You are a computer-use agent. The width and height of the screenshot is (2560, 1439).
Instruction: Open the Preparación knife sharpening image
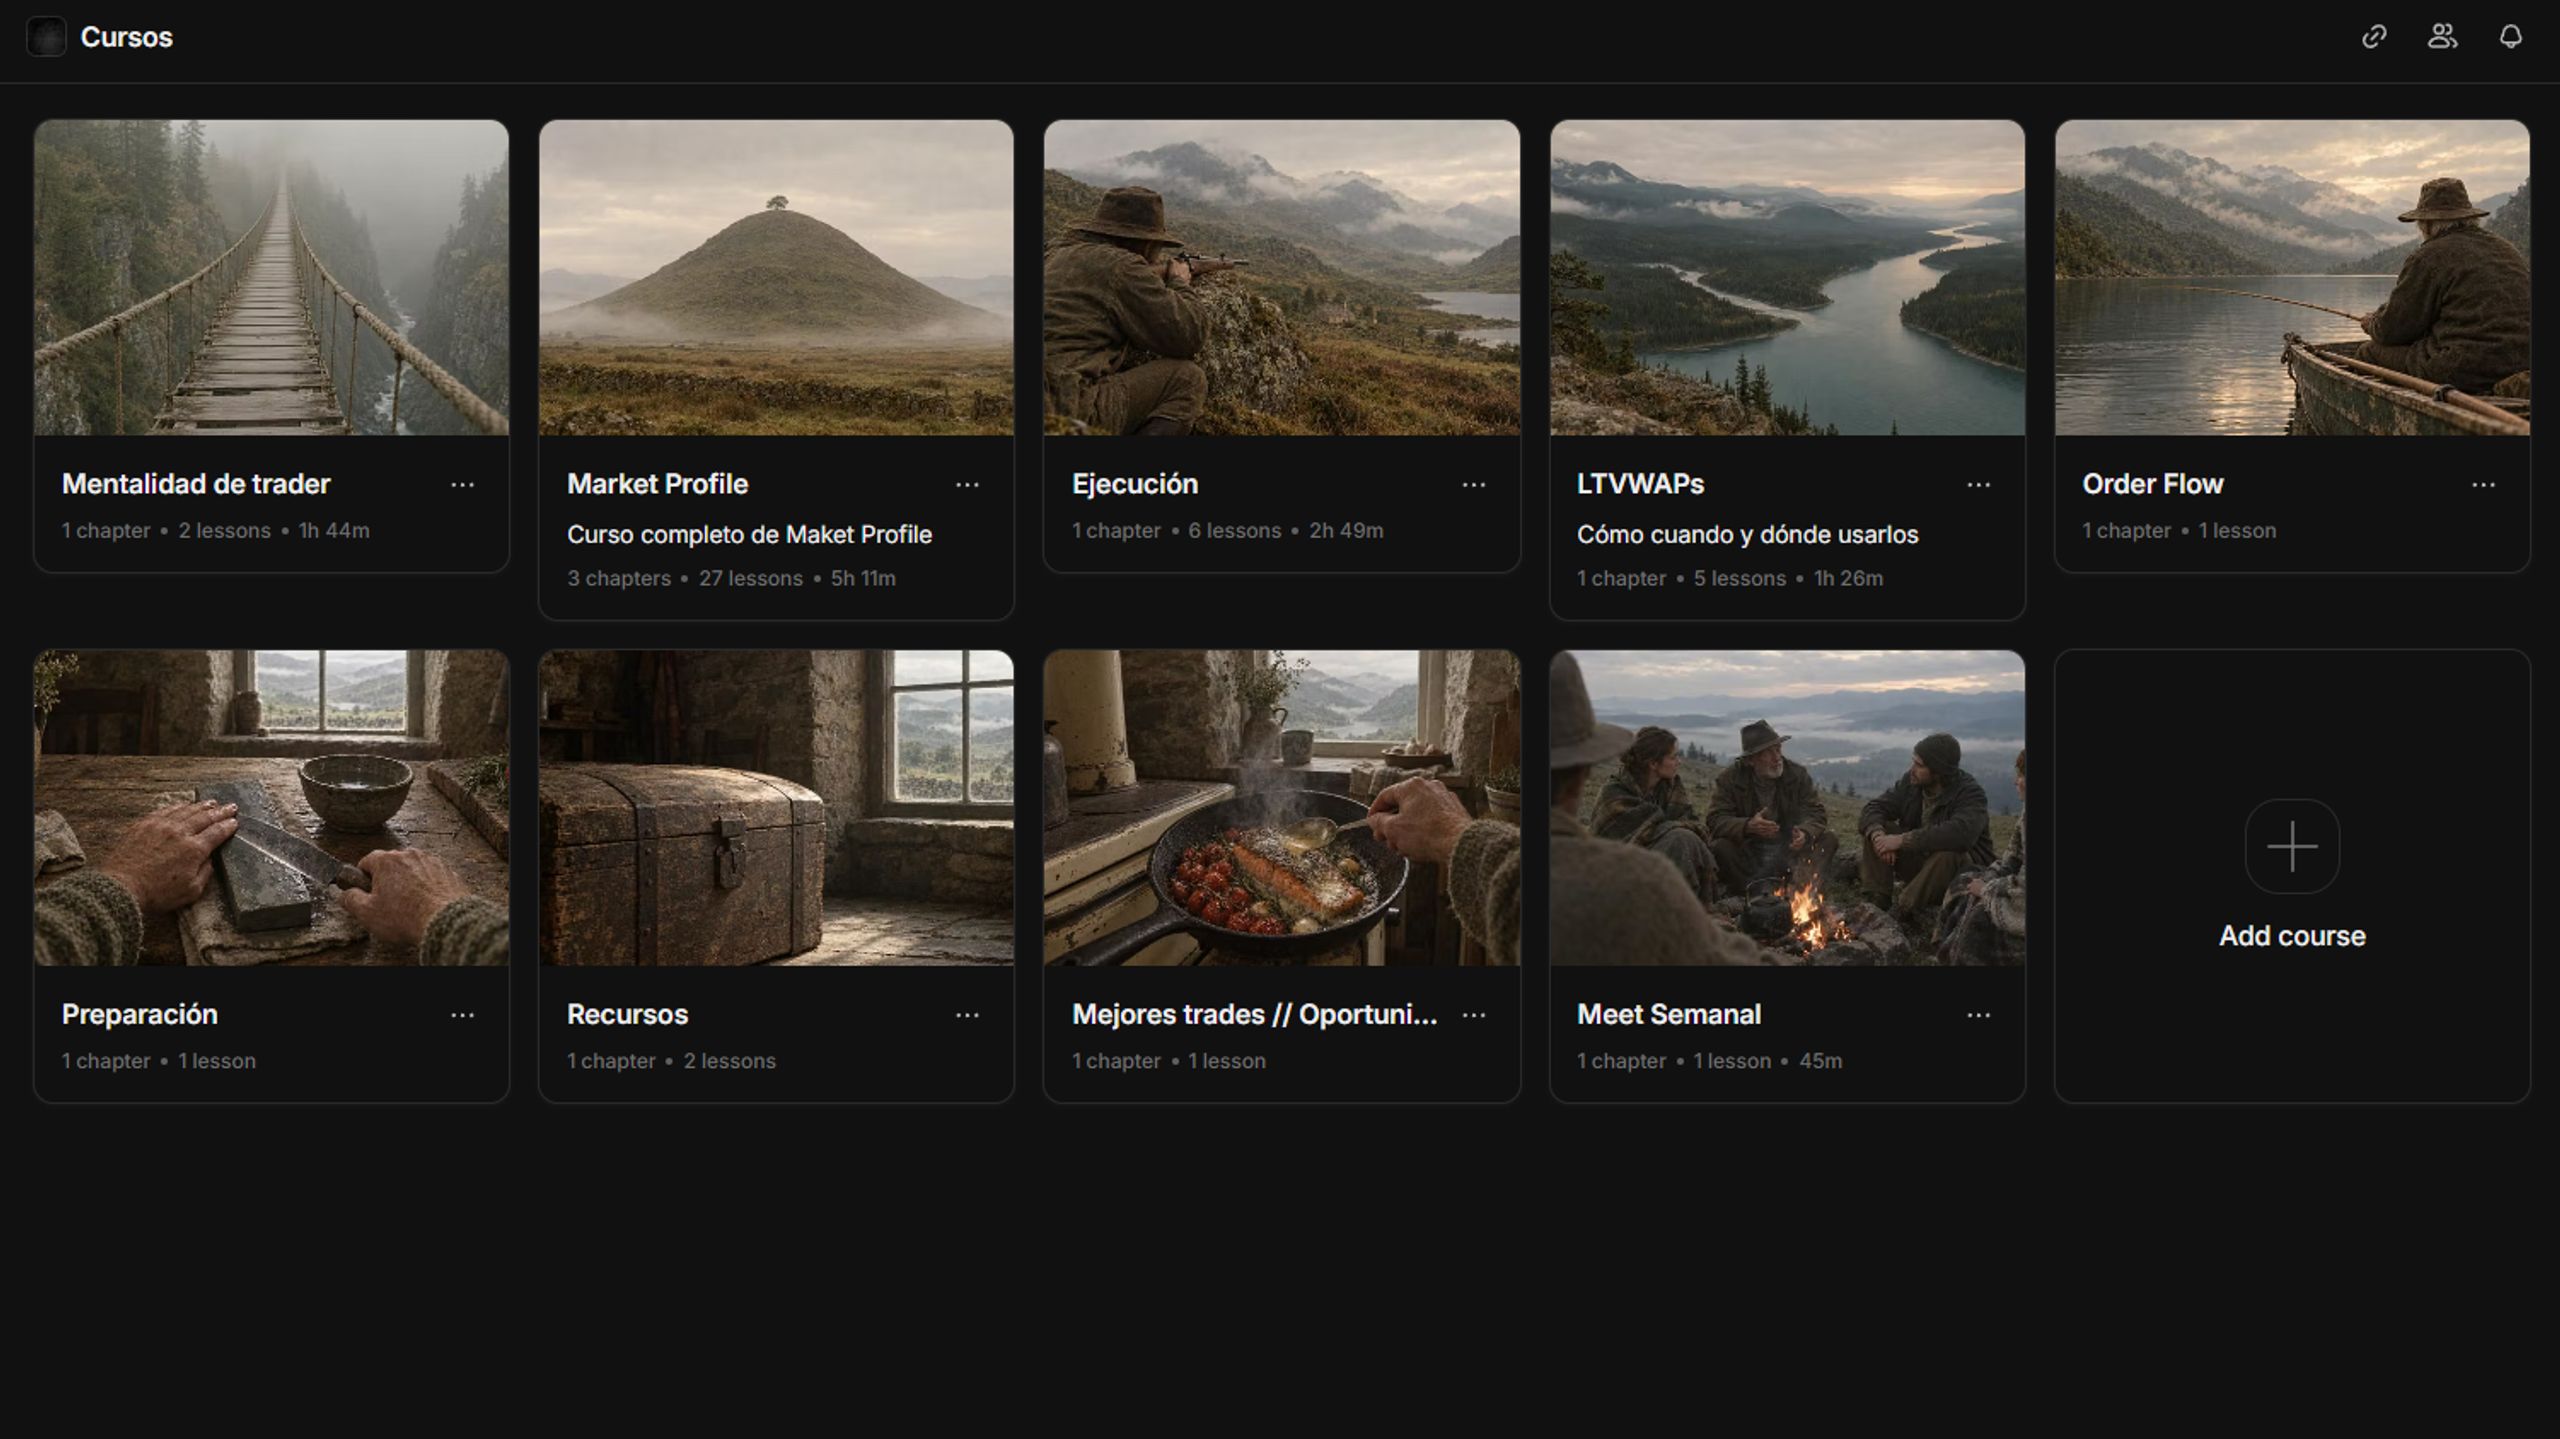coord(271,808)
